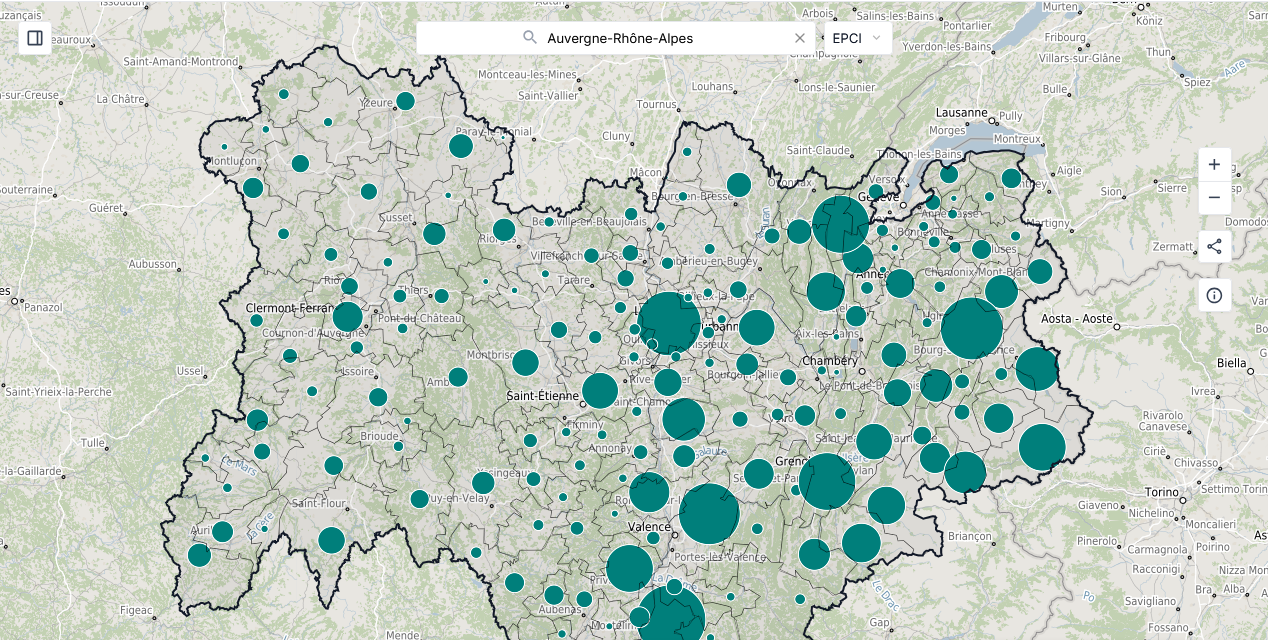Viewport: 1268px width, 640px height.
Task: Select the Fribourg label
Action: 1065,37
